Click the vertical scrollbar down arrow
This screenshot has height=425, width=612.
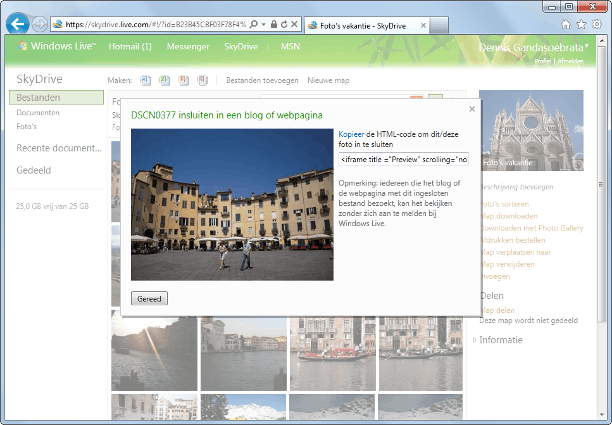click(x=601, y=414)
